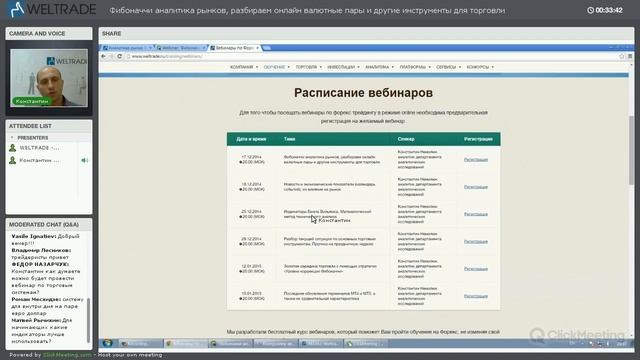Bookmark the page with the star icon
This screenshot has height=360, width=640.
coord(622,56)
